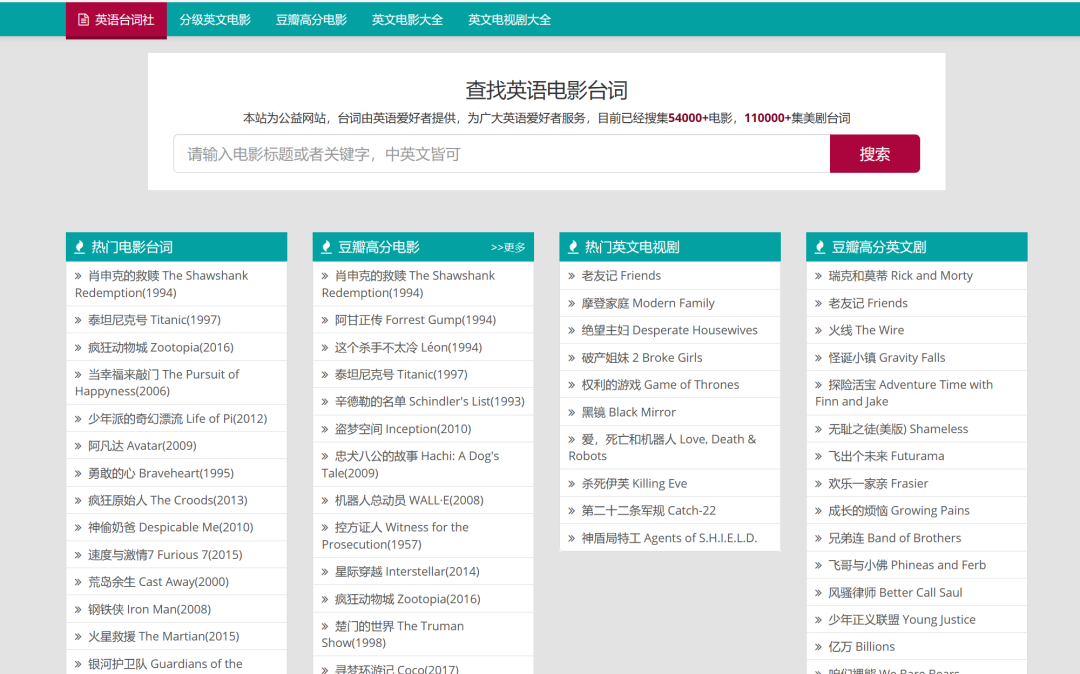Open 盗梦空间 Inception(2010) link
This screenshot has width=1080, height=674.
[402, 429]
